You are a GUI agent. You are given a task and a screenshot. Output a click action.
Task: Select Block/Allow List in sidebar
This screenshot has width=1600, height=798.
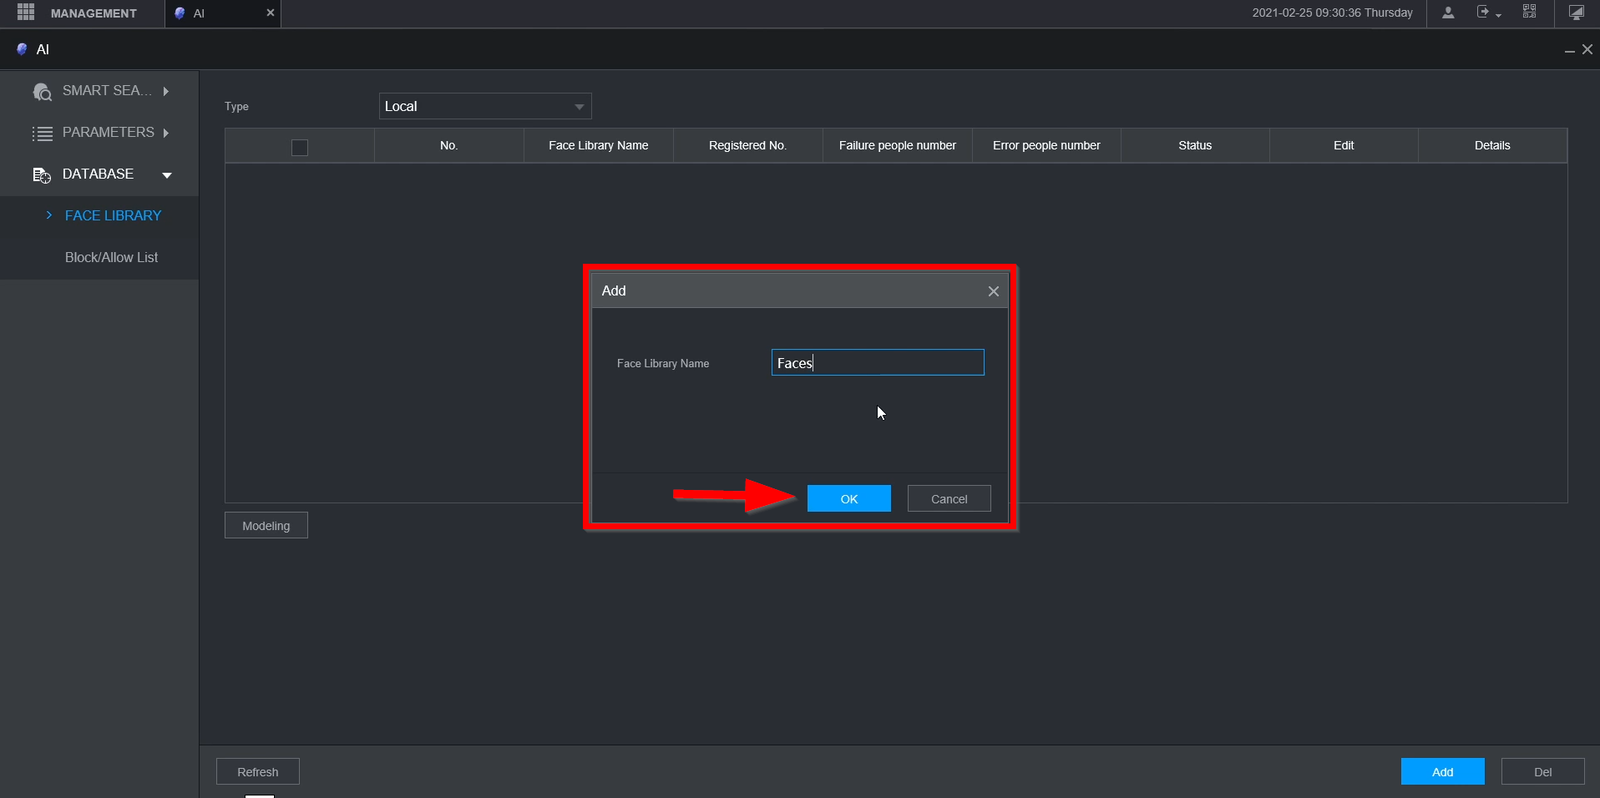111,257
